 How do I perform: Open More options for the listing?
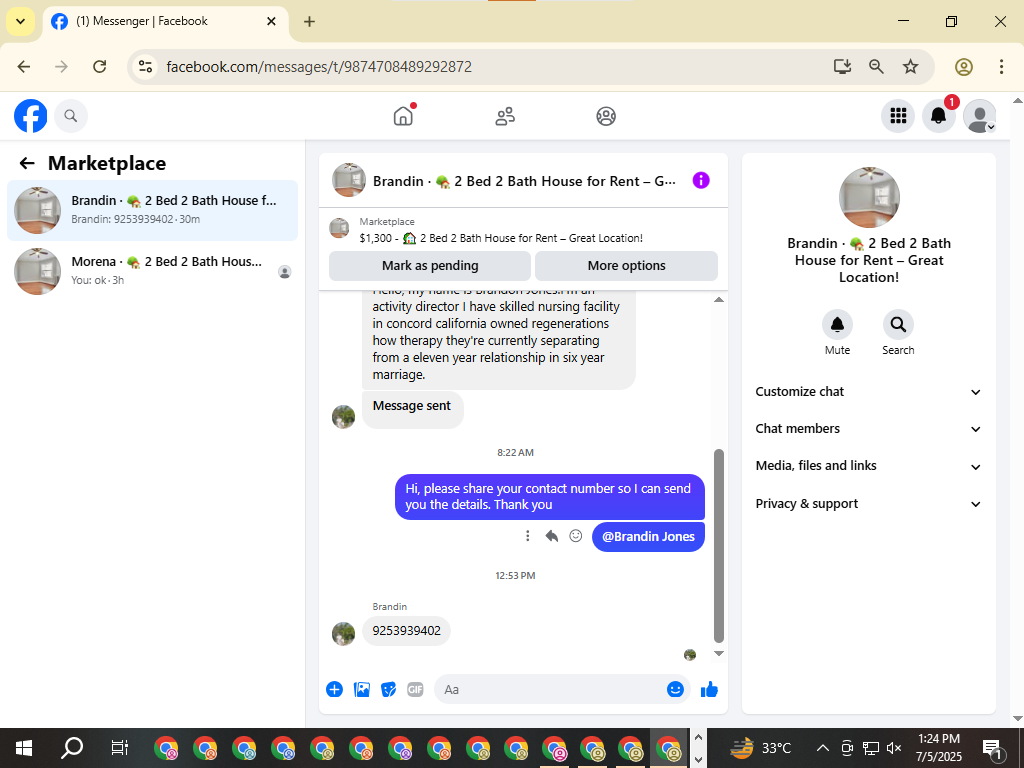(x=626, y=266)
